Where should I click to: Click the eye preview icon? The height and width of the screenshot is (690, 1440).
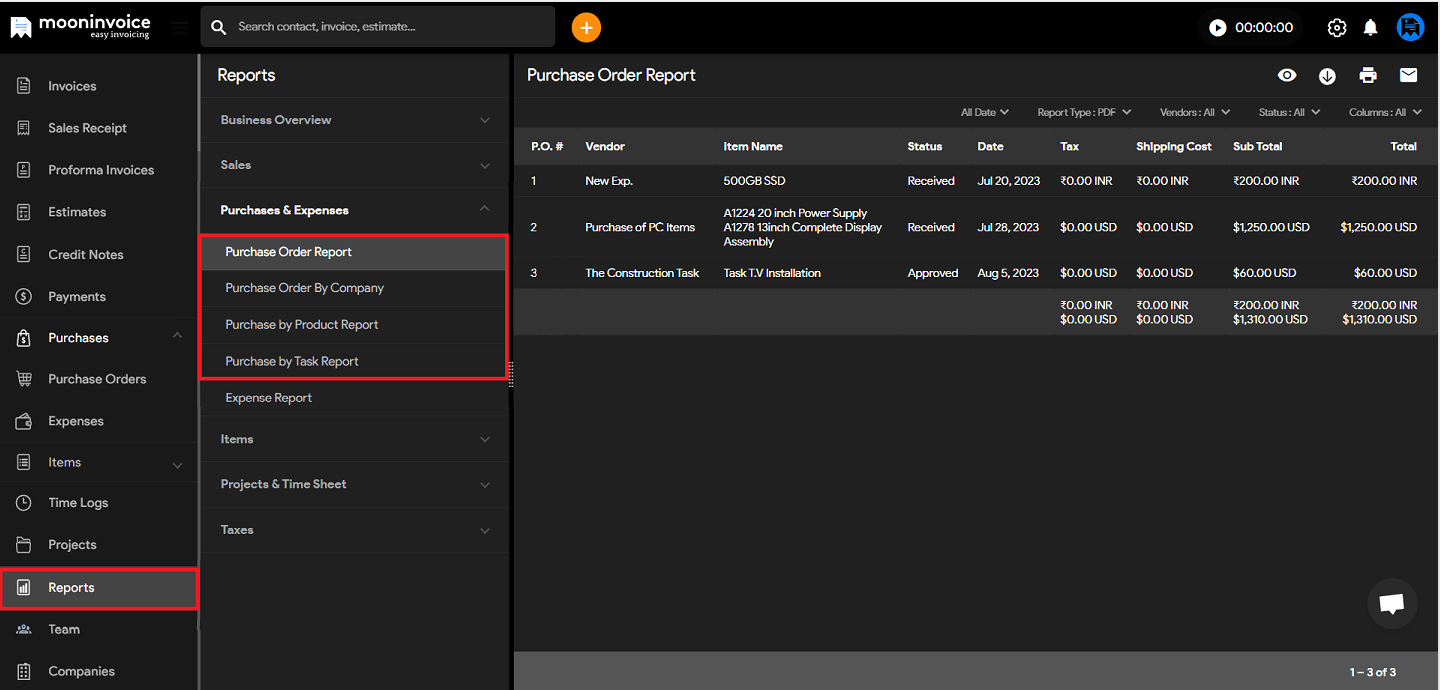(1287, 76)
